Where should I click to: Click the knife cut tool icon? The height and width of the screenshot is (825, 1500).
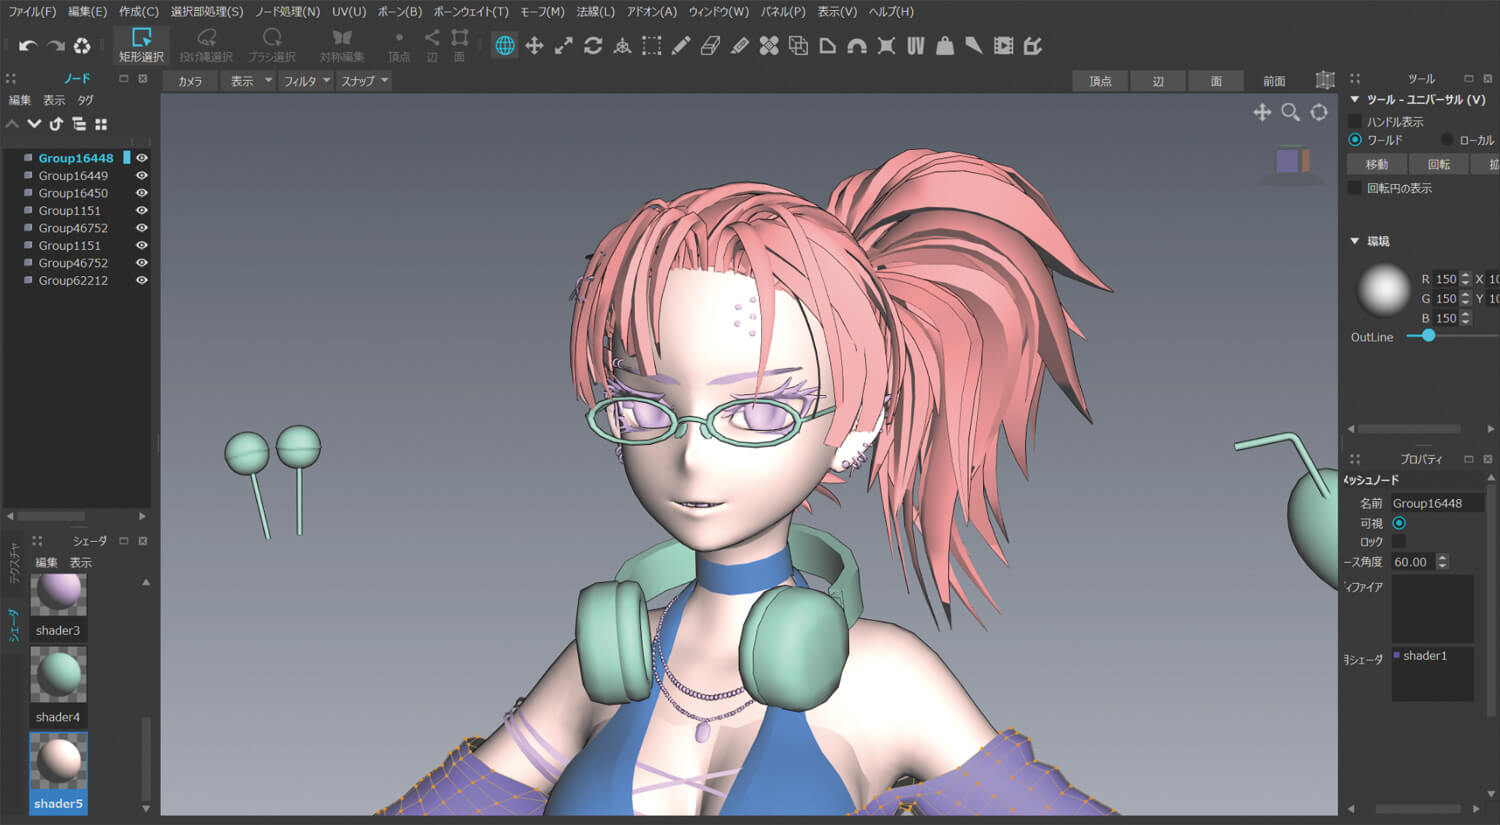973,45
